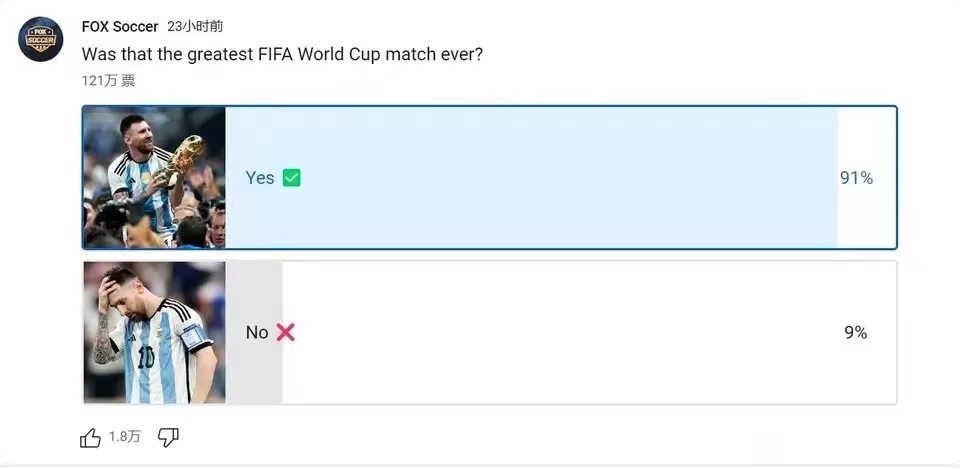Image resolution: width=960 pixels, height=469 pixels.
Task: Click the 121万 票 vote count
Action: click(108, 81)
